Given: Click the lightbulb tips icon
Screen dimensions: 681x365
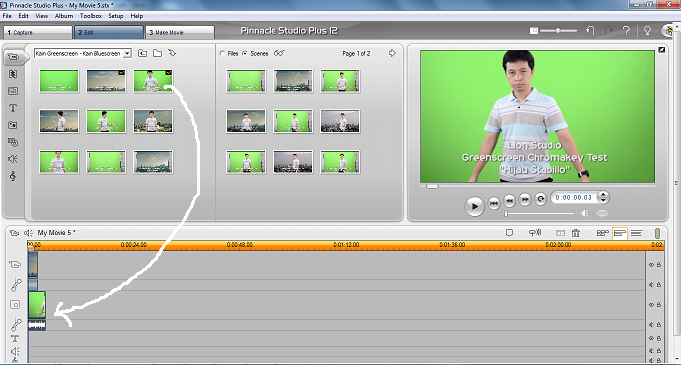Looking at the screenshot, I should (x=647, y=31).
